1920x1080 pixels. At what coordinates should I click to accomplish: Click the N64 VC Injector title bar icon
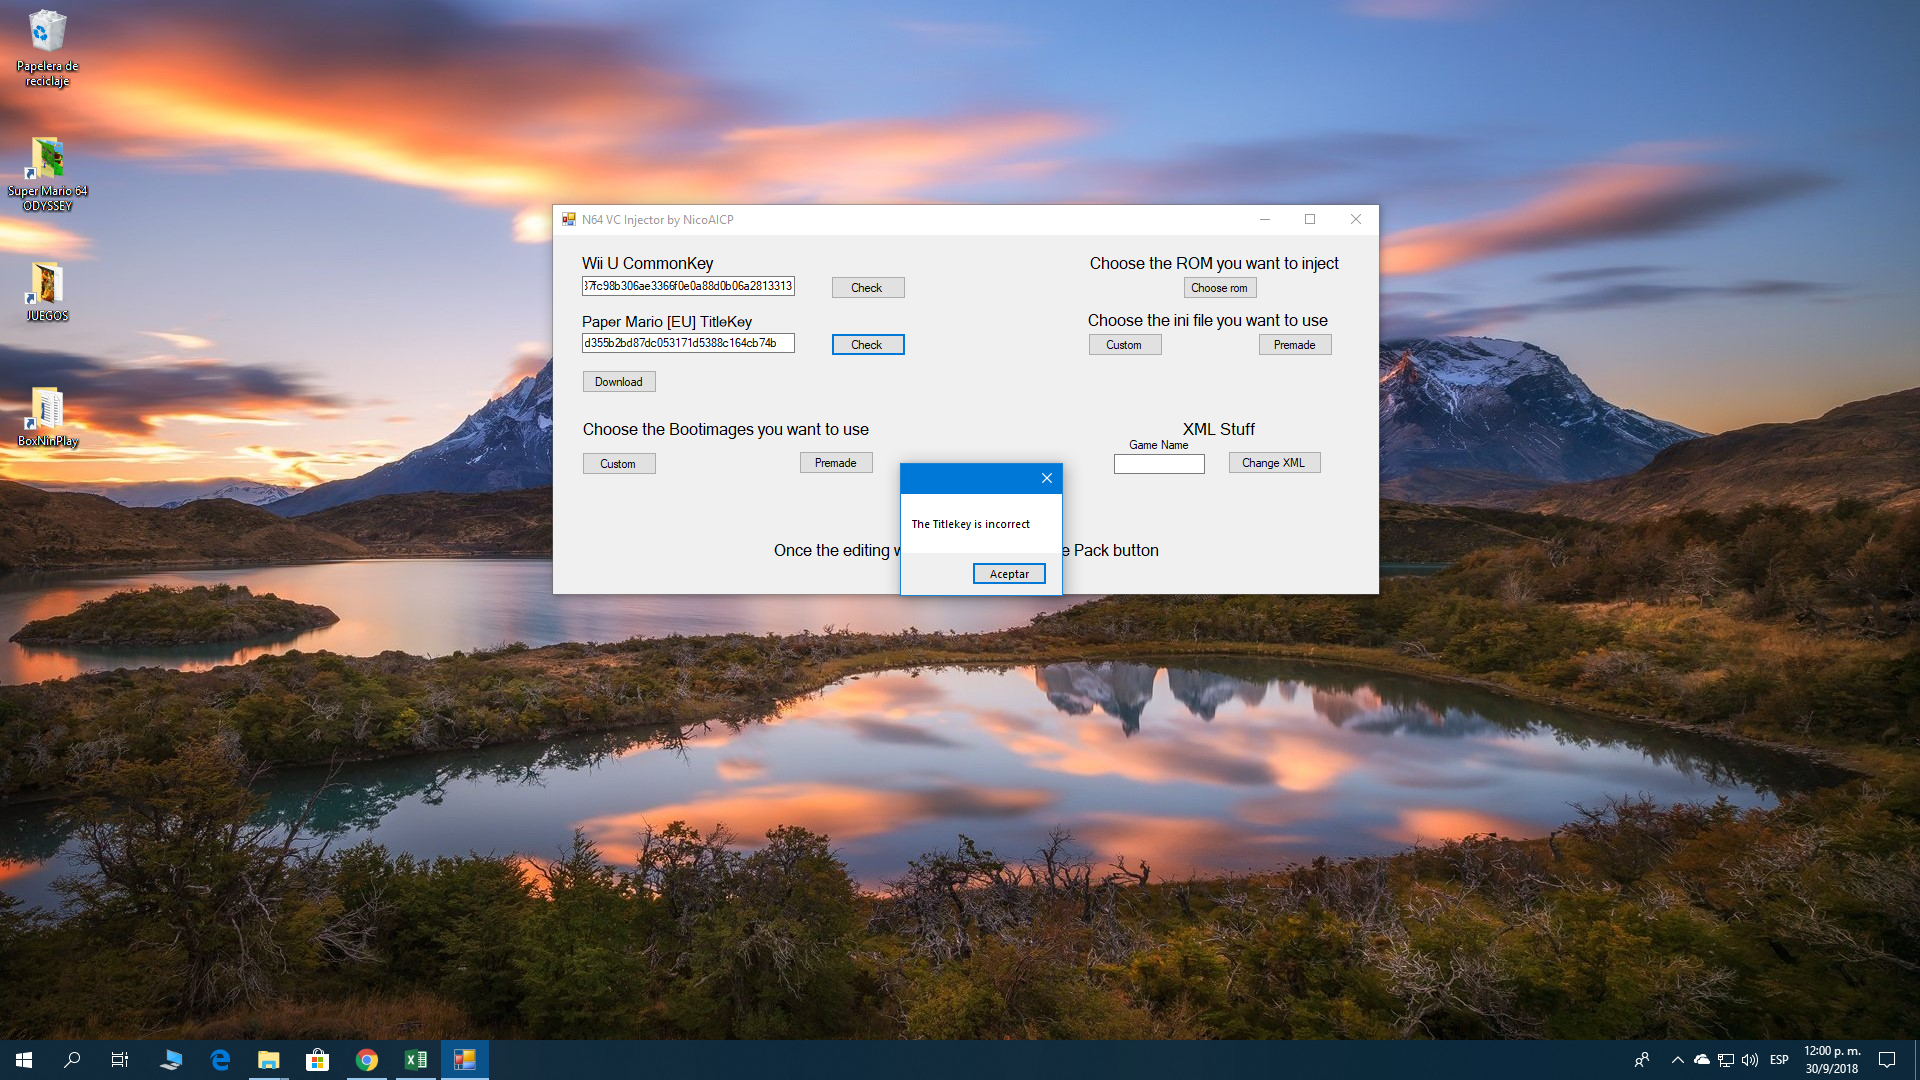pyautogui.click(x=569, y=220)
